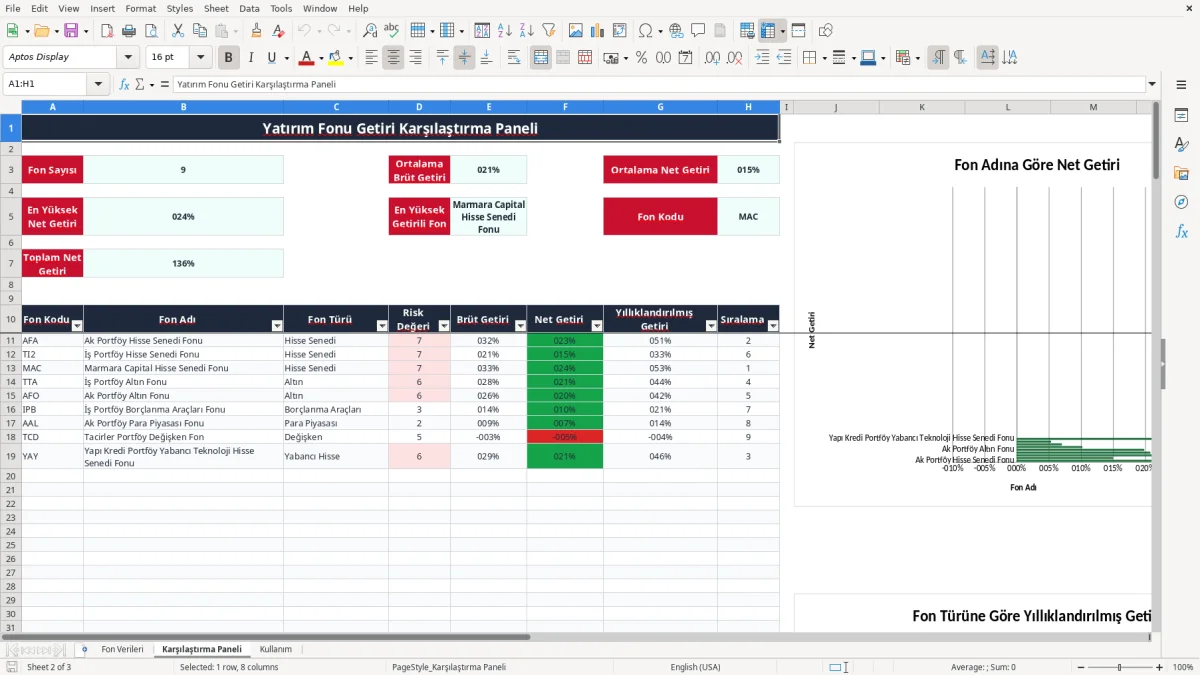This screenshot has height=675, width=1200.
Task: Click the Insert Chart icon
Action: (x=598, y=31)
